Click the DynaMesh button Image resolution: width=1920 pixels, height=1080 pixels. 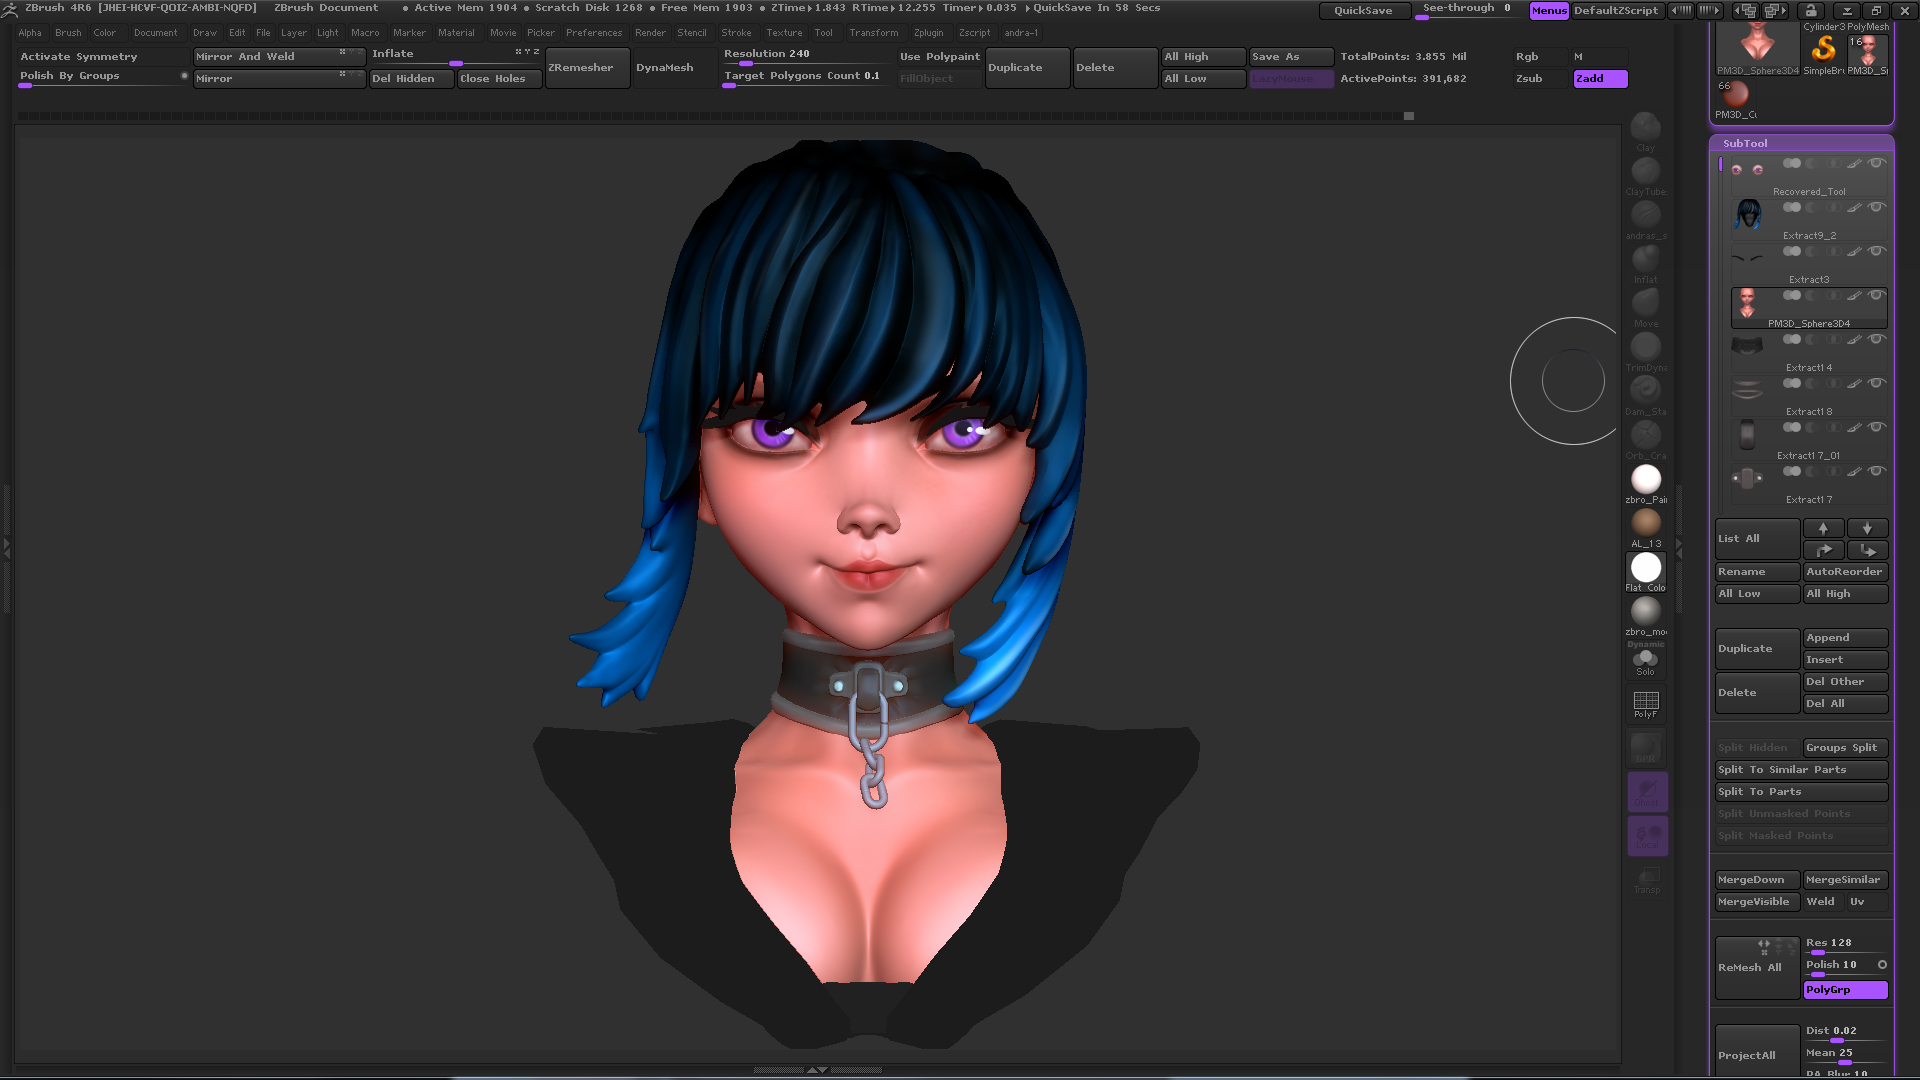point(675,67)
